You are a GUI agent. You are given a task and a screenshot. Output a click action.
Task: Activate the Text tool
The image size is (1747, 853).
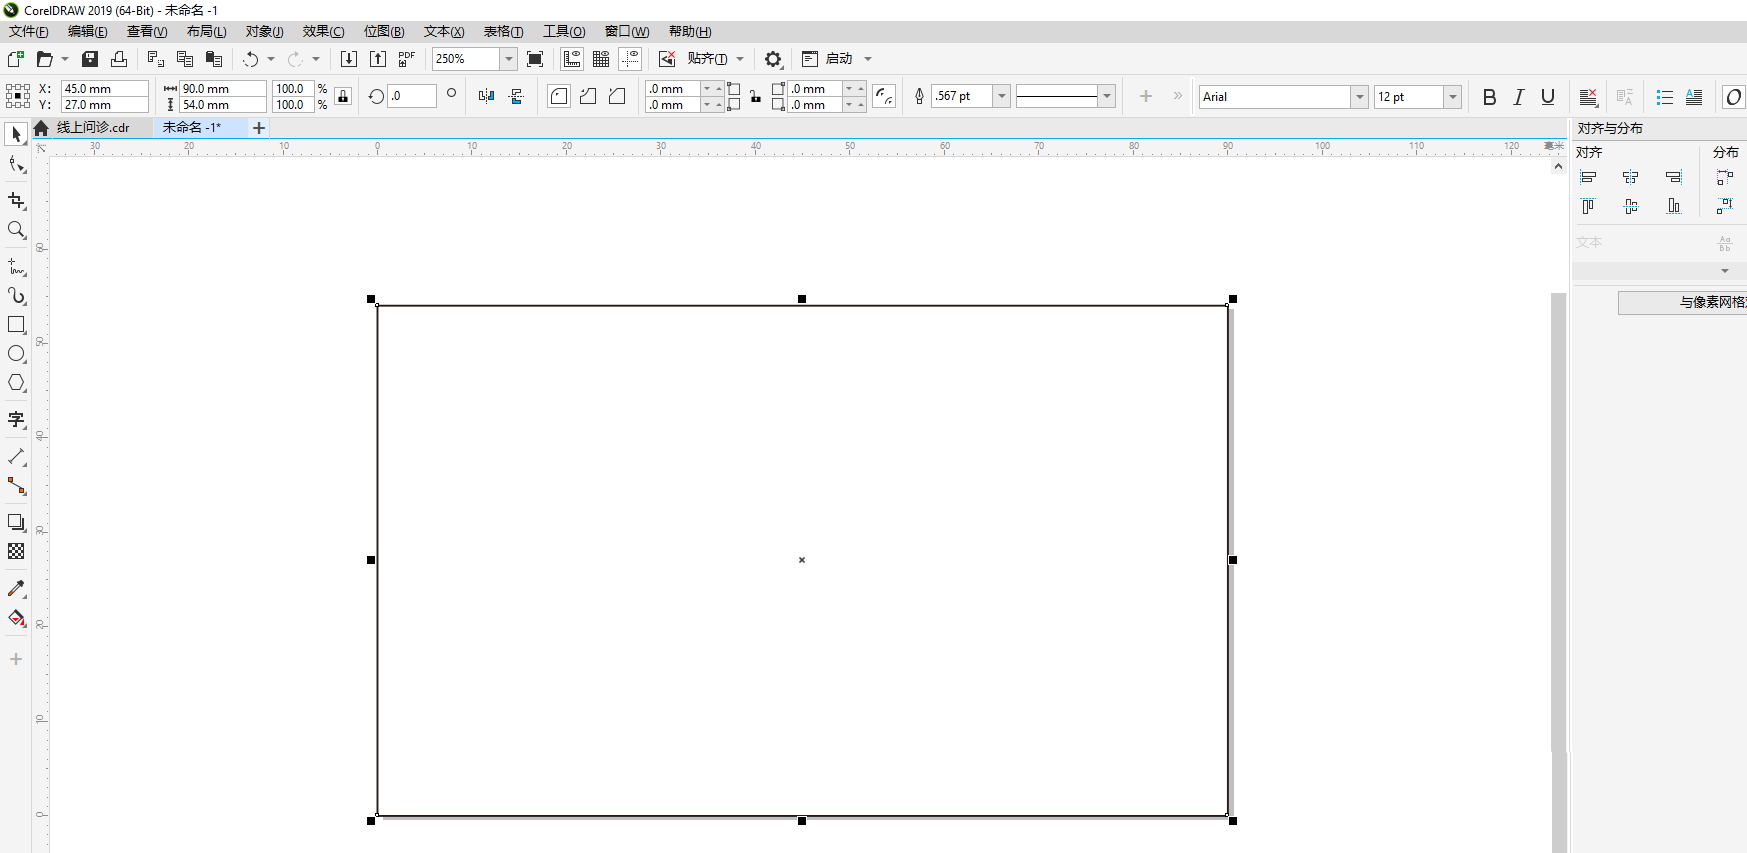16,419
